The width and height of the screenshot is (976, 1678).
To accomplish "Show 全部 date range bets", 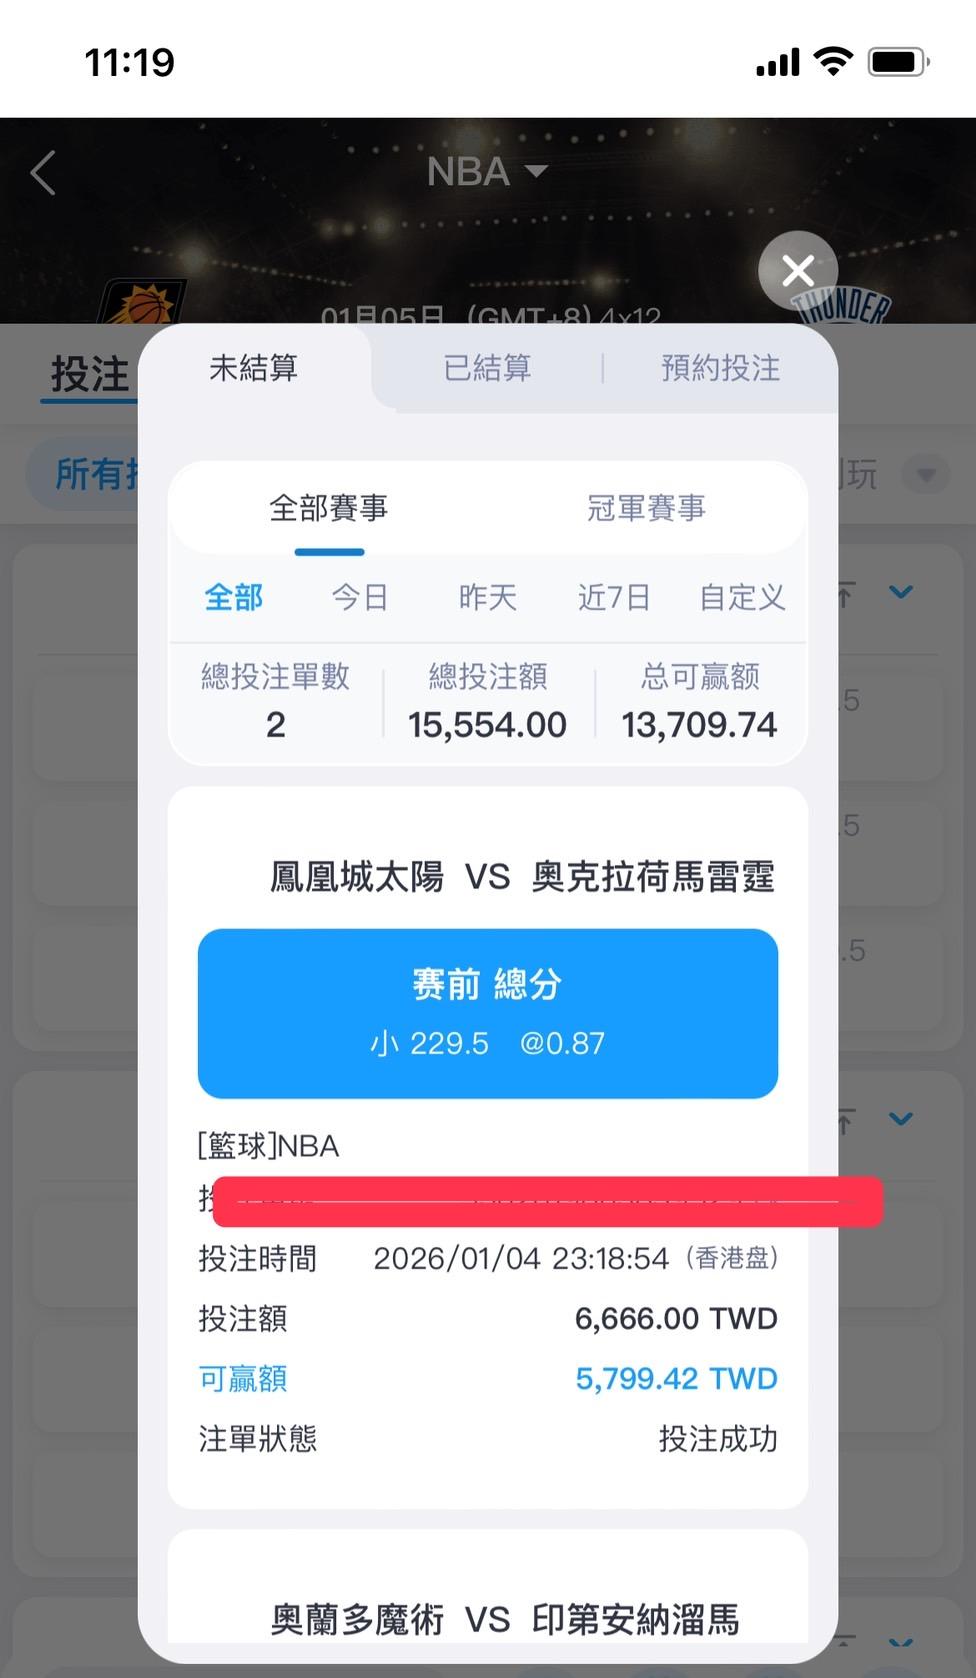I will [x=233, y=597].
